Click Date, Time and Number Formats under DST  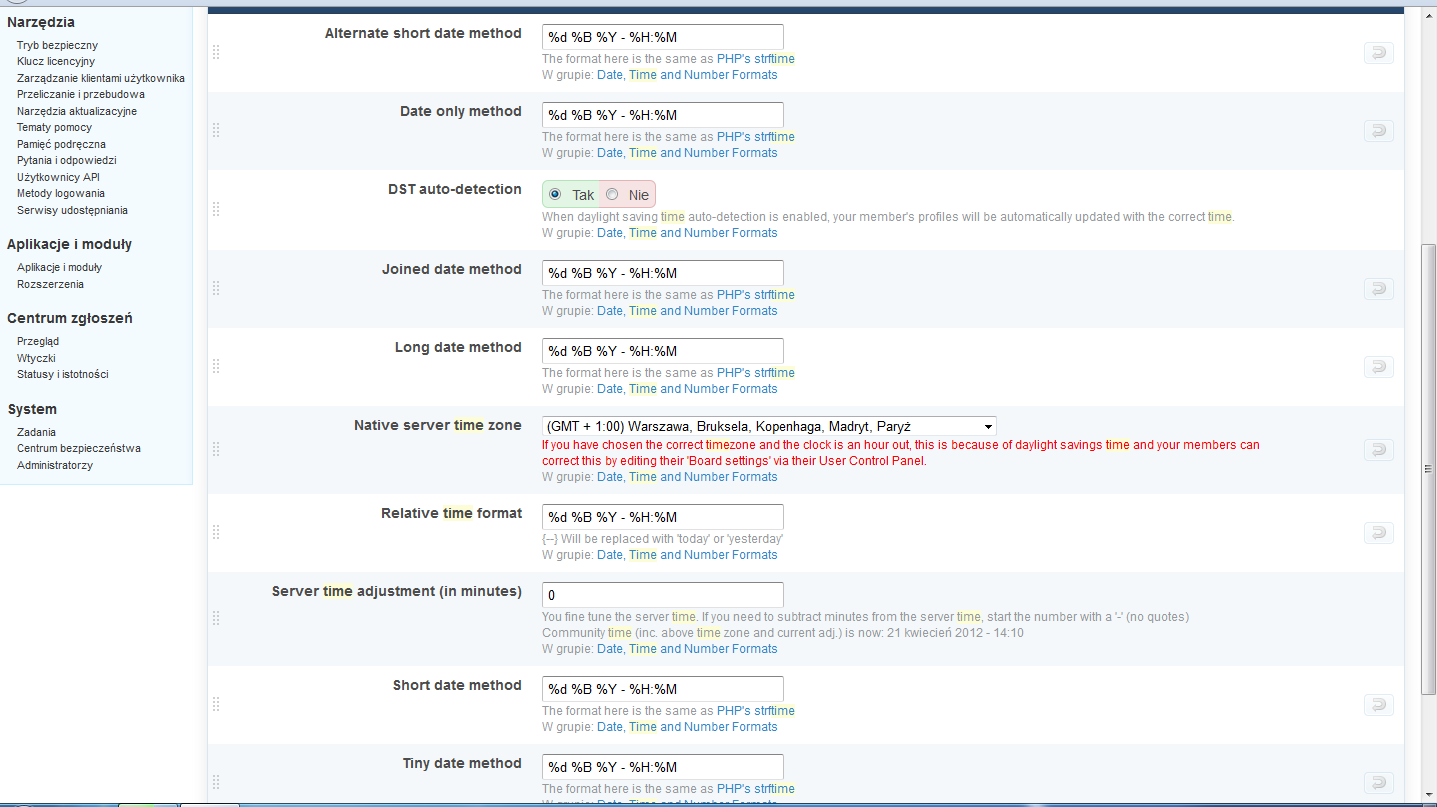[x=686, y=233]
